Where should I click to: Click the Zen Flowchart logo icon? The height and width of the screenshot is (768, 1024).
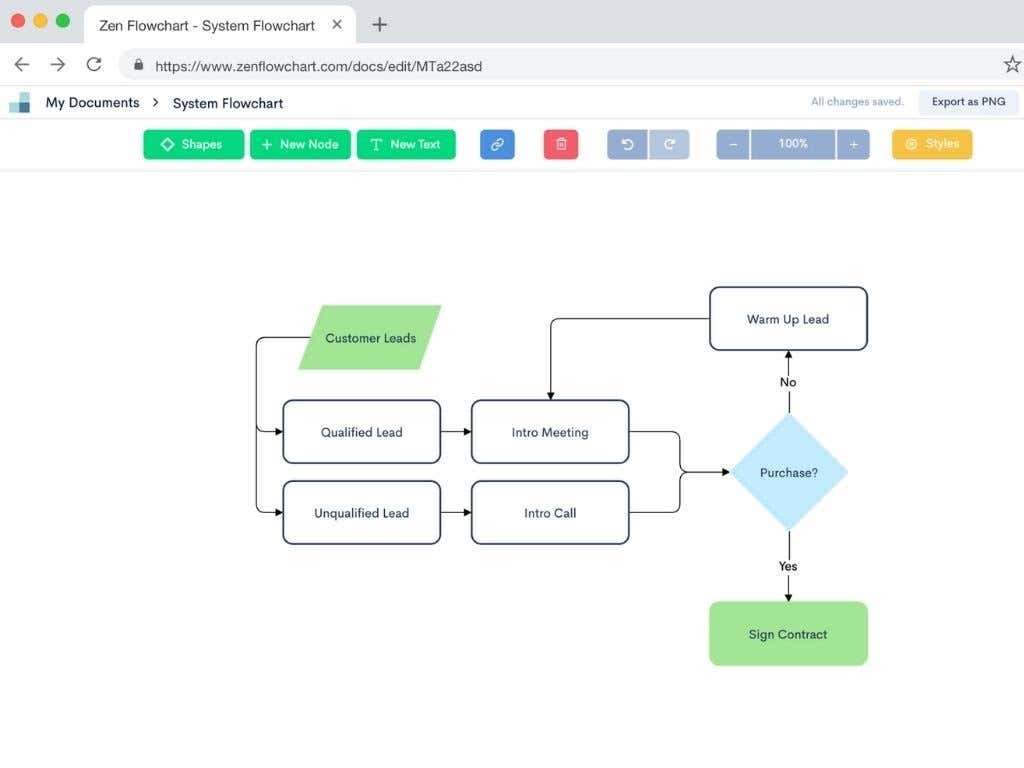point(20,102)
